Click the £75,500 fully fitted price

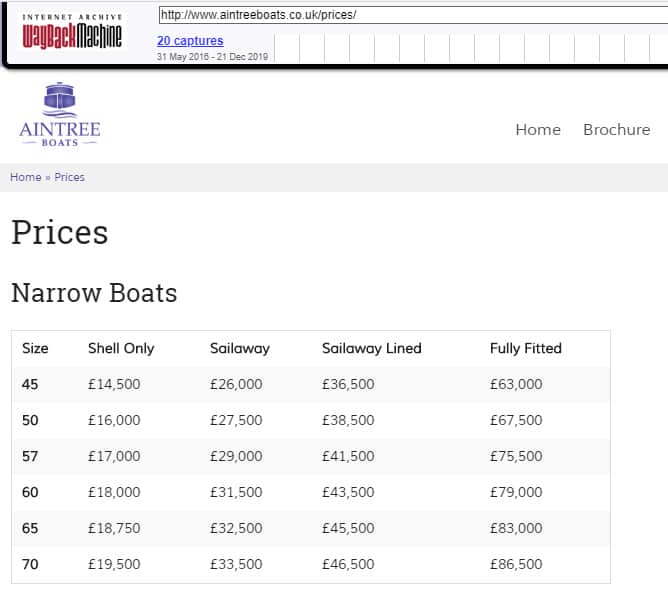click(516, 456)
